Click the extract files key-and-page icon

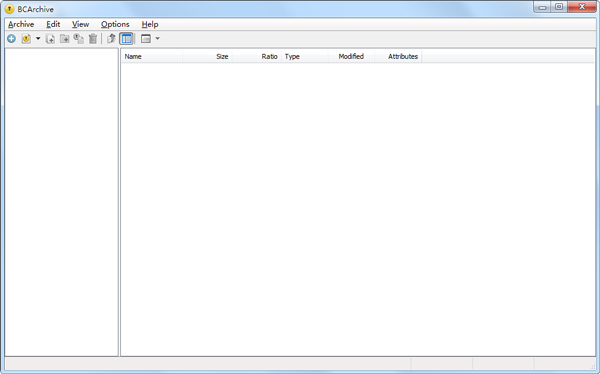pyautogui.click(x=78, y=39)
